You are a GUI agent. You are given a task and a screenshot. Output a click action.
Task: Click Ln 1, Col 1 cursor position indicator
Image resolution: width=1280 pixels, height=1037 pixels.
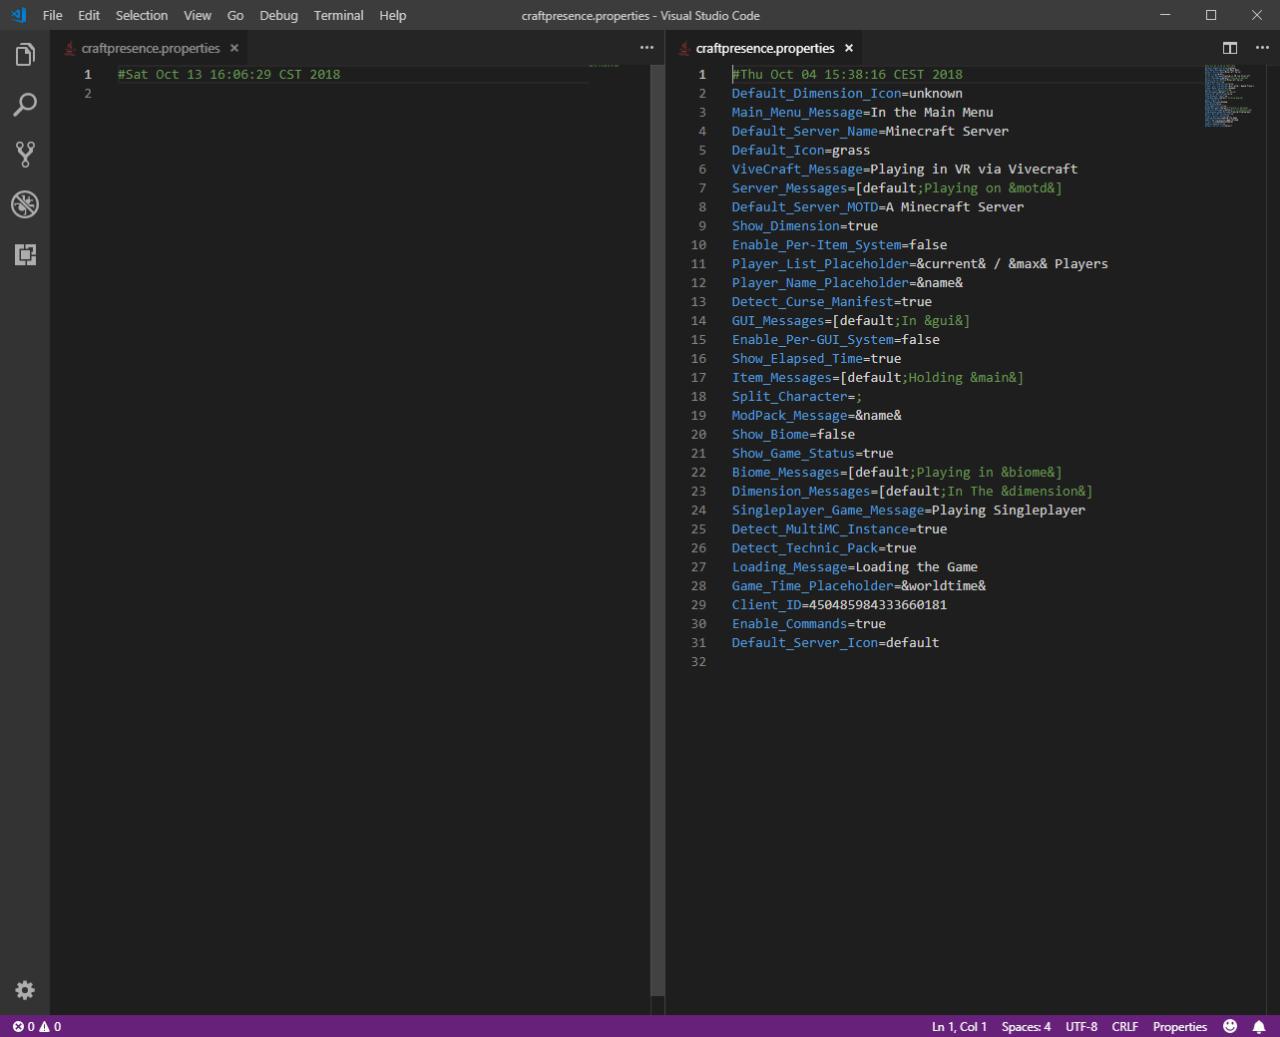(959, 1026)
